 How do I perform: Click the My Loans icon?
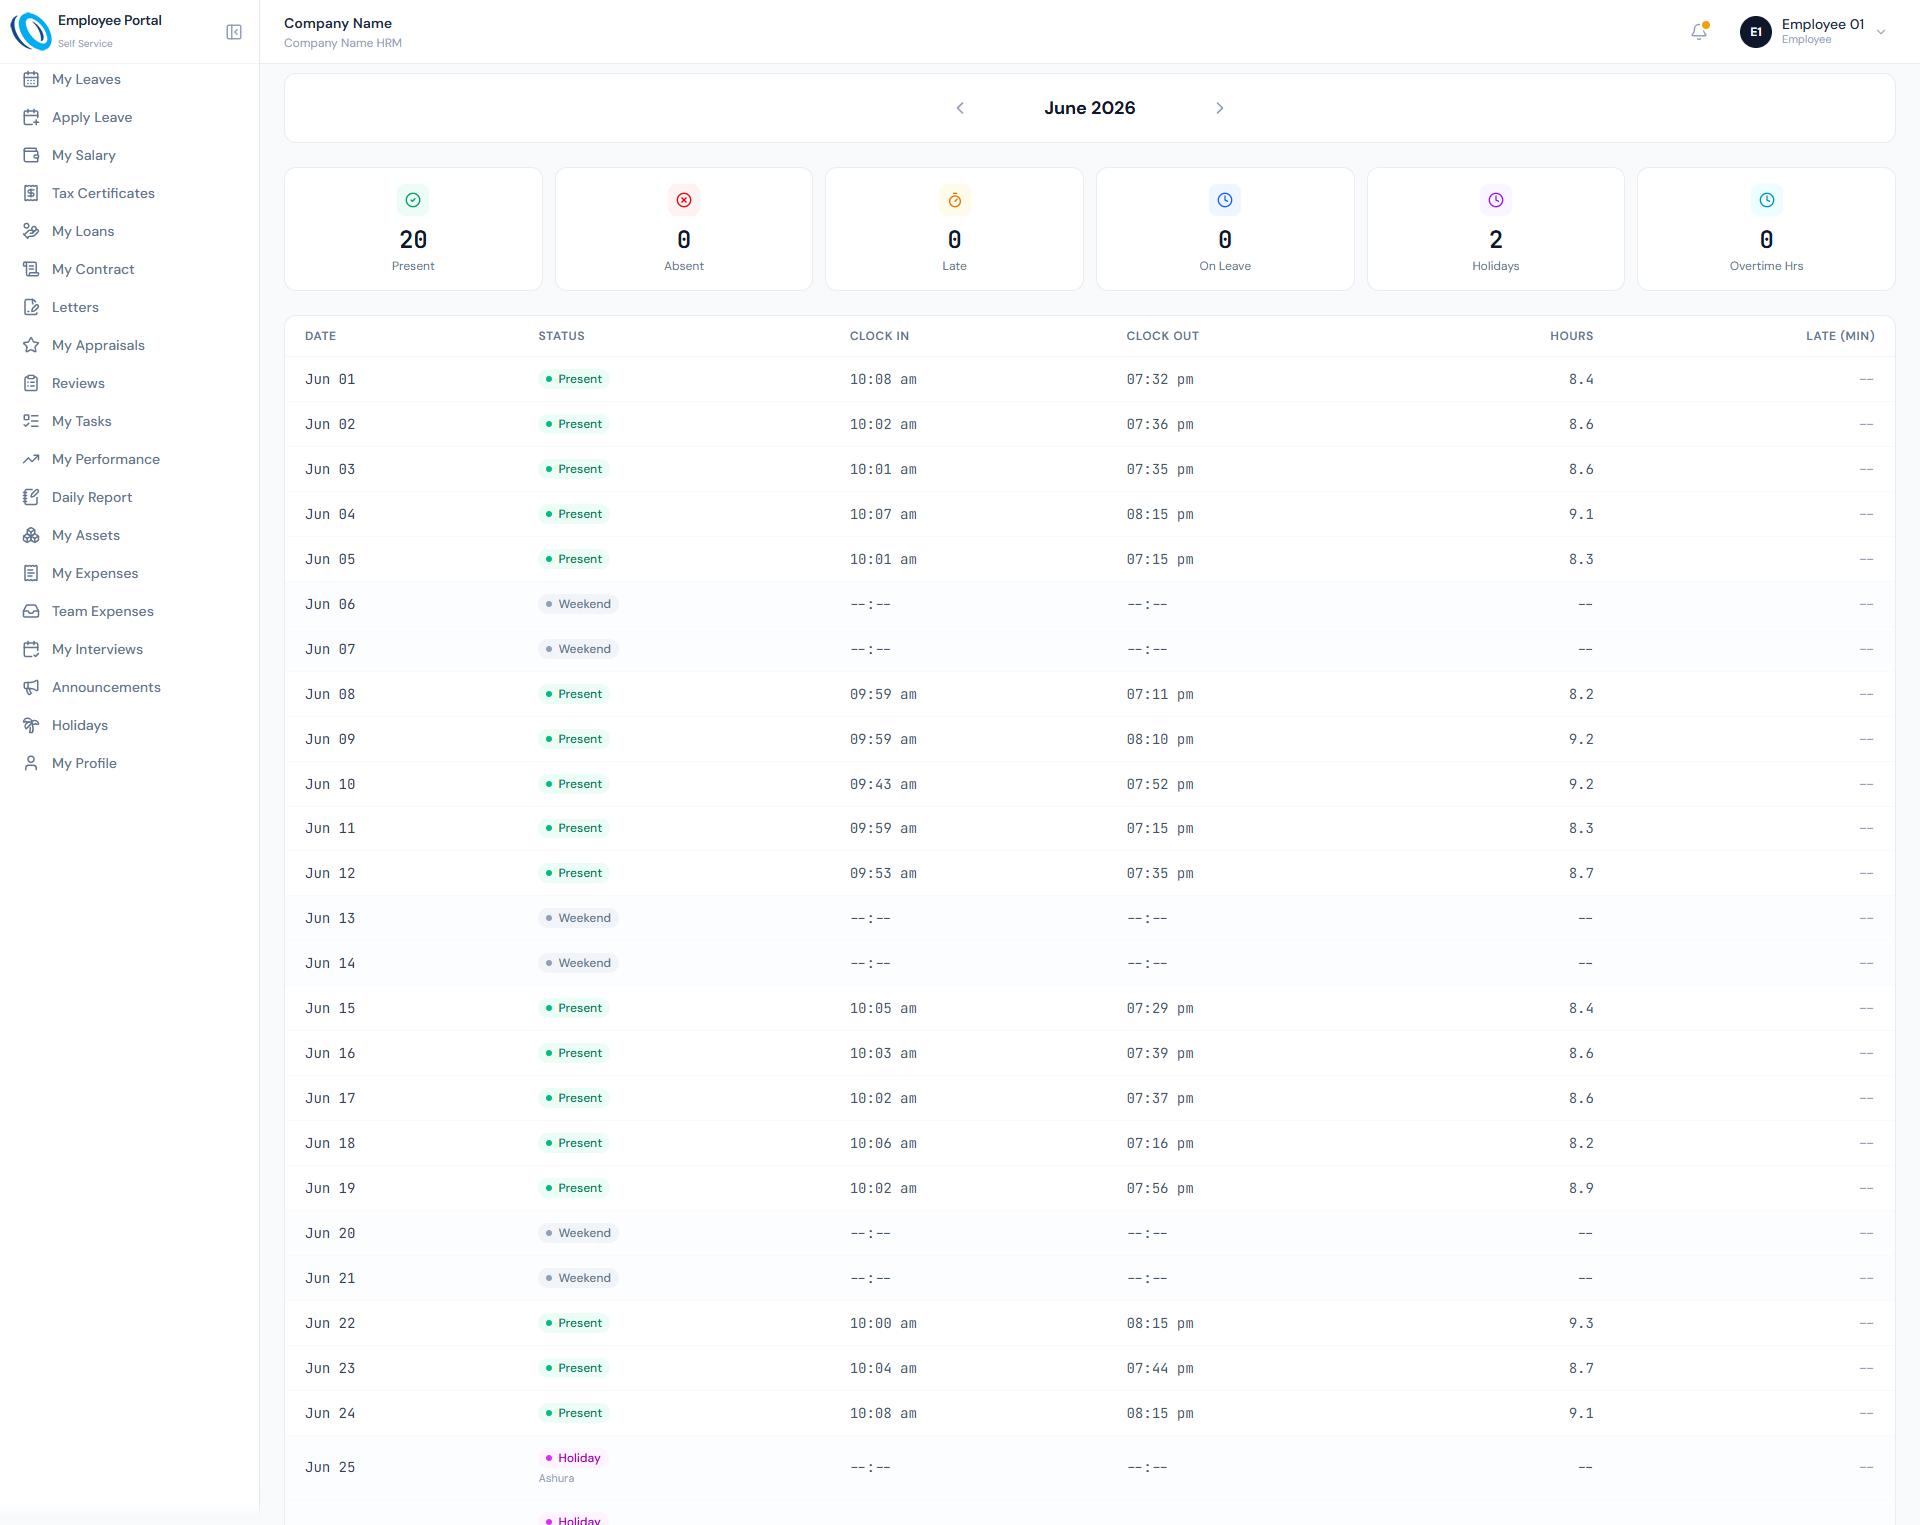tap(31, 231)
